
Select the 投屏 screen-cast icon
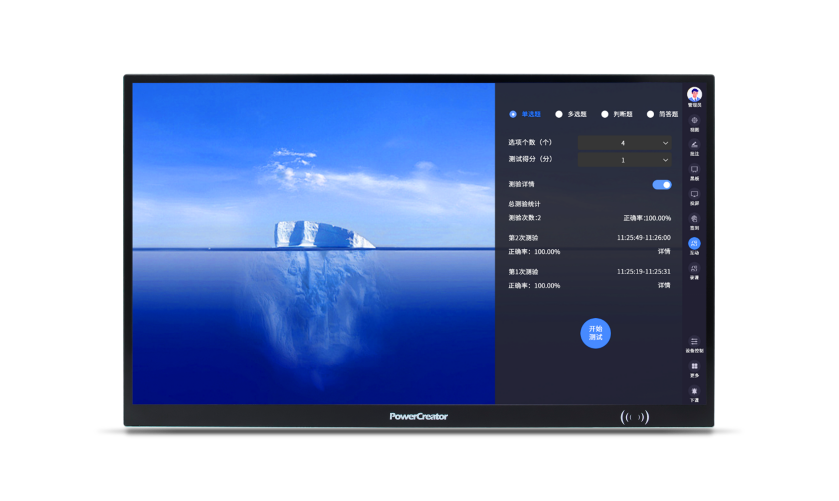click(694, 196)
